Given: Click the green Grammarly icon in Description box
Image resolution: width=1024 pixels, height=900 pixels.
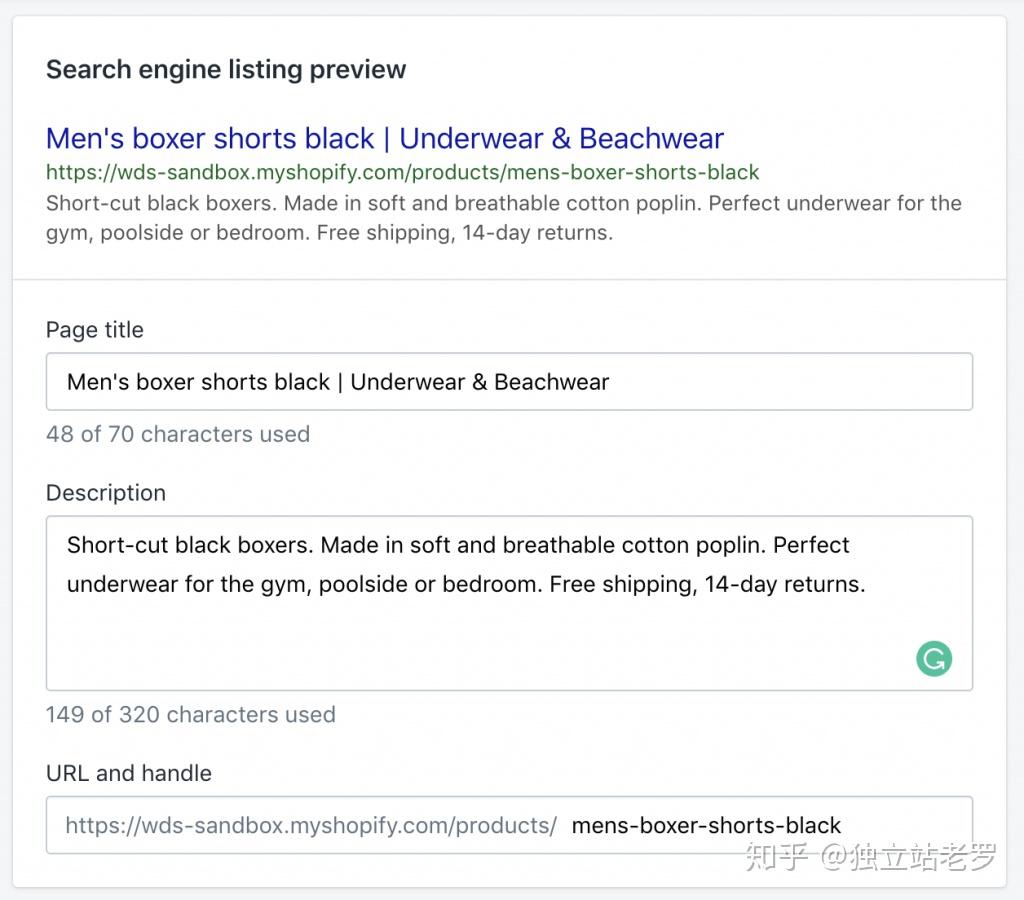Looking at the screenshot, I should click(x=934, y=658).
